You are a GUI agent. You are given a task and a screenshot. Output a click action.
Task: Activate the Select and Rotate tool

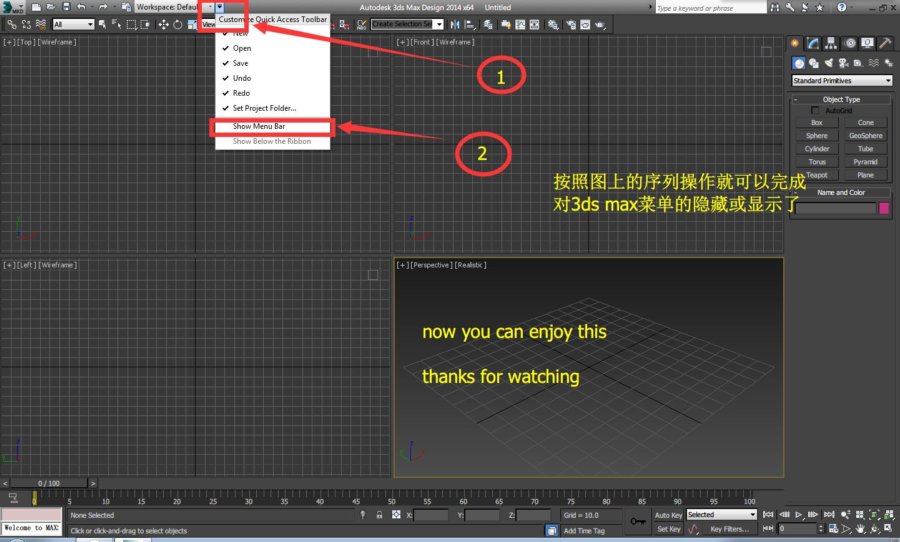coord(178,24)
